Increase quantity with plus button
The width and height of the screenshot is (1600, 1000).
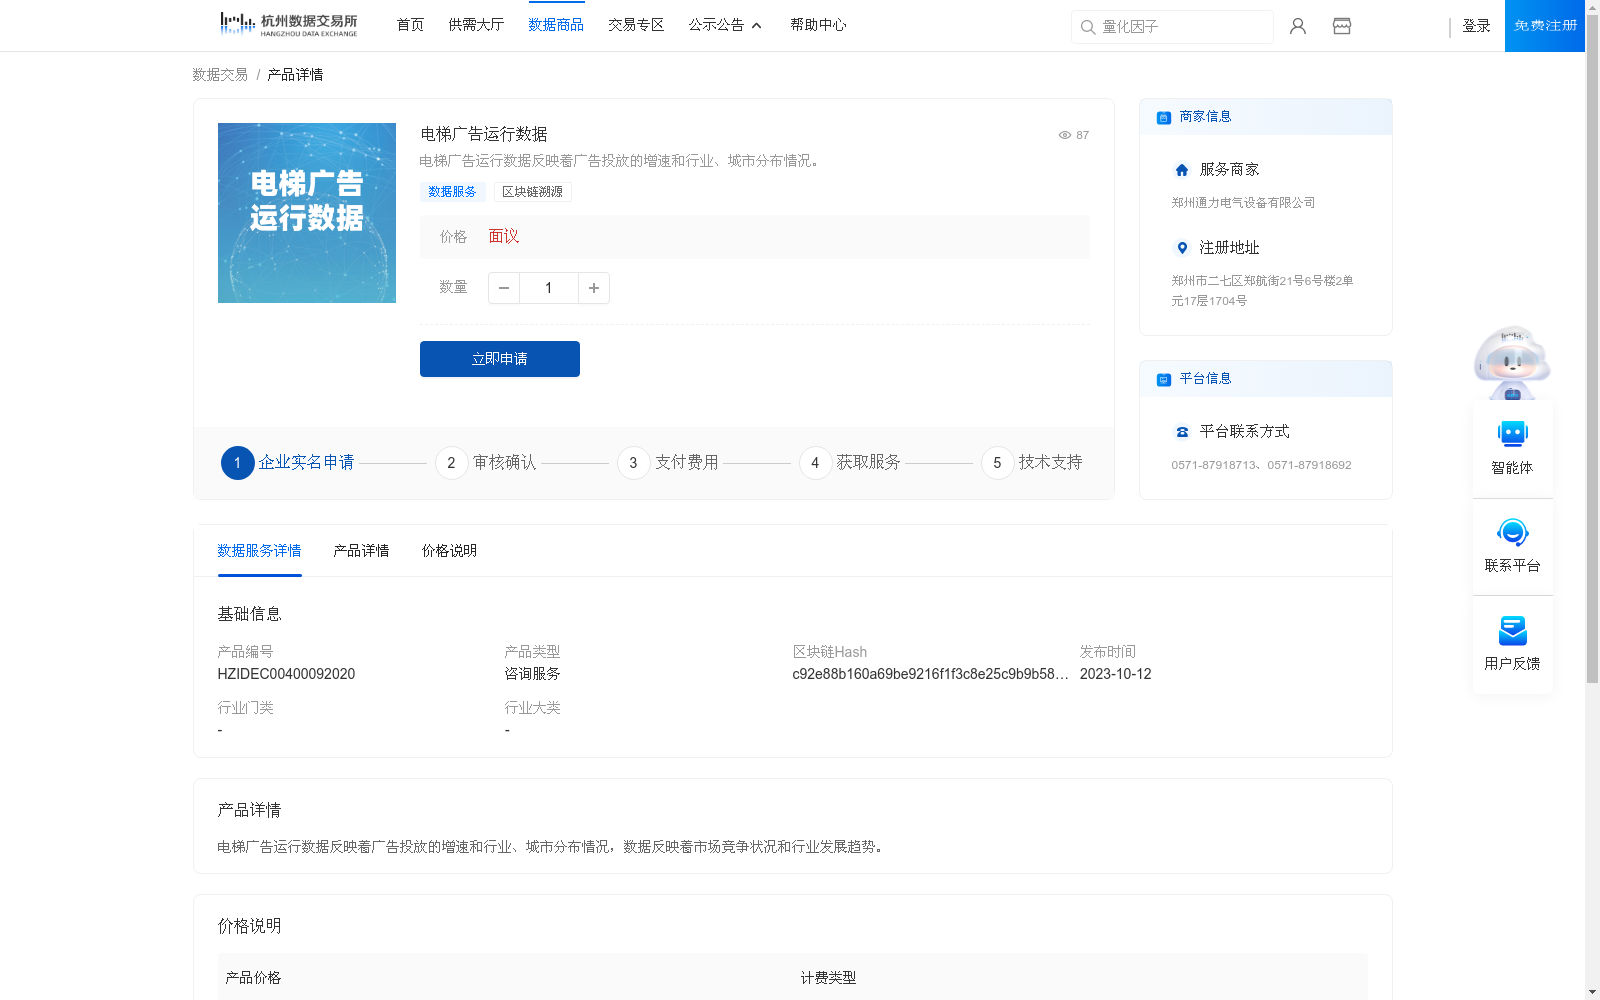pyautogui.click(x=594, y=288)
